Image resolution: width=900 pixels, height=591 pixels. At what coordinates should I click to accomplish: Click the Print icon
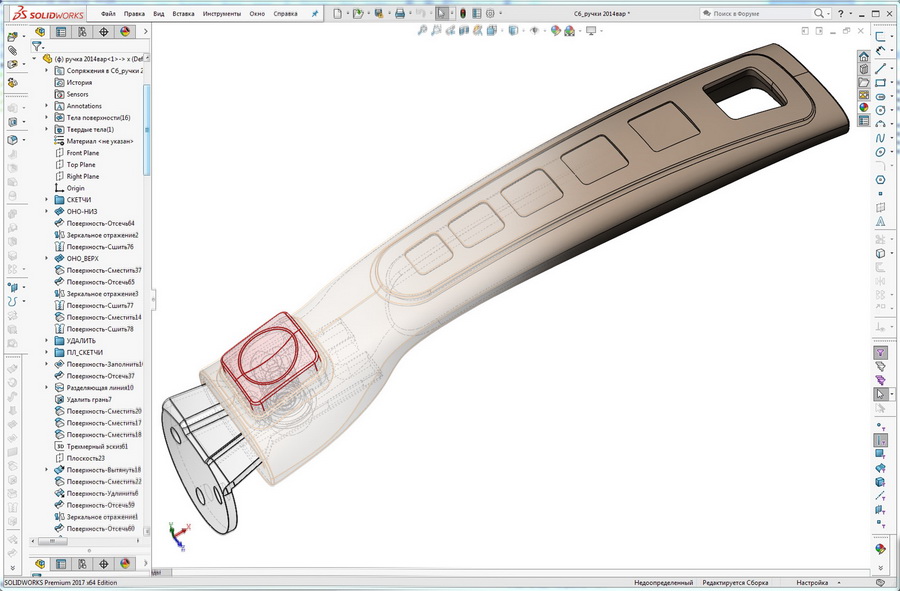pos(400,13)
